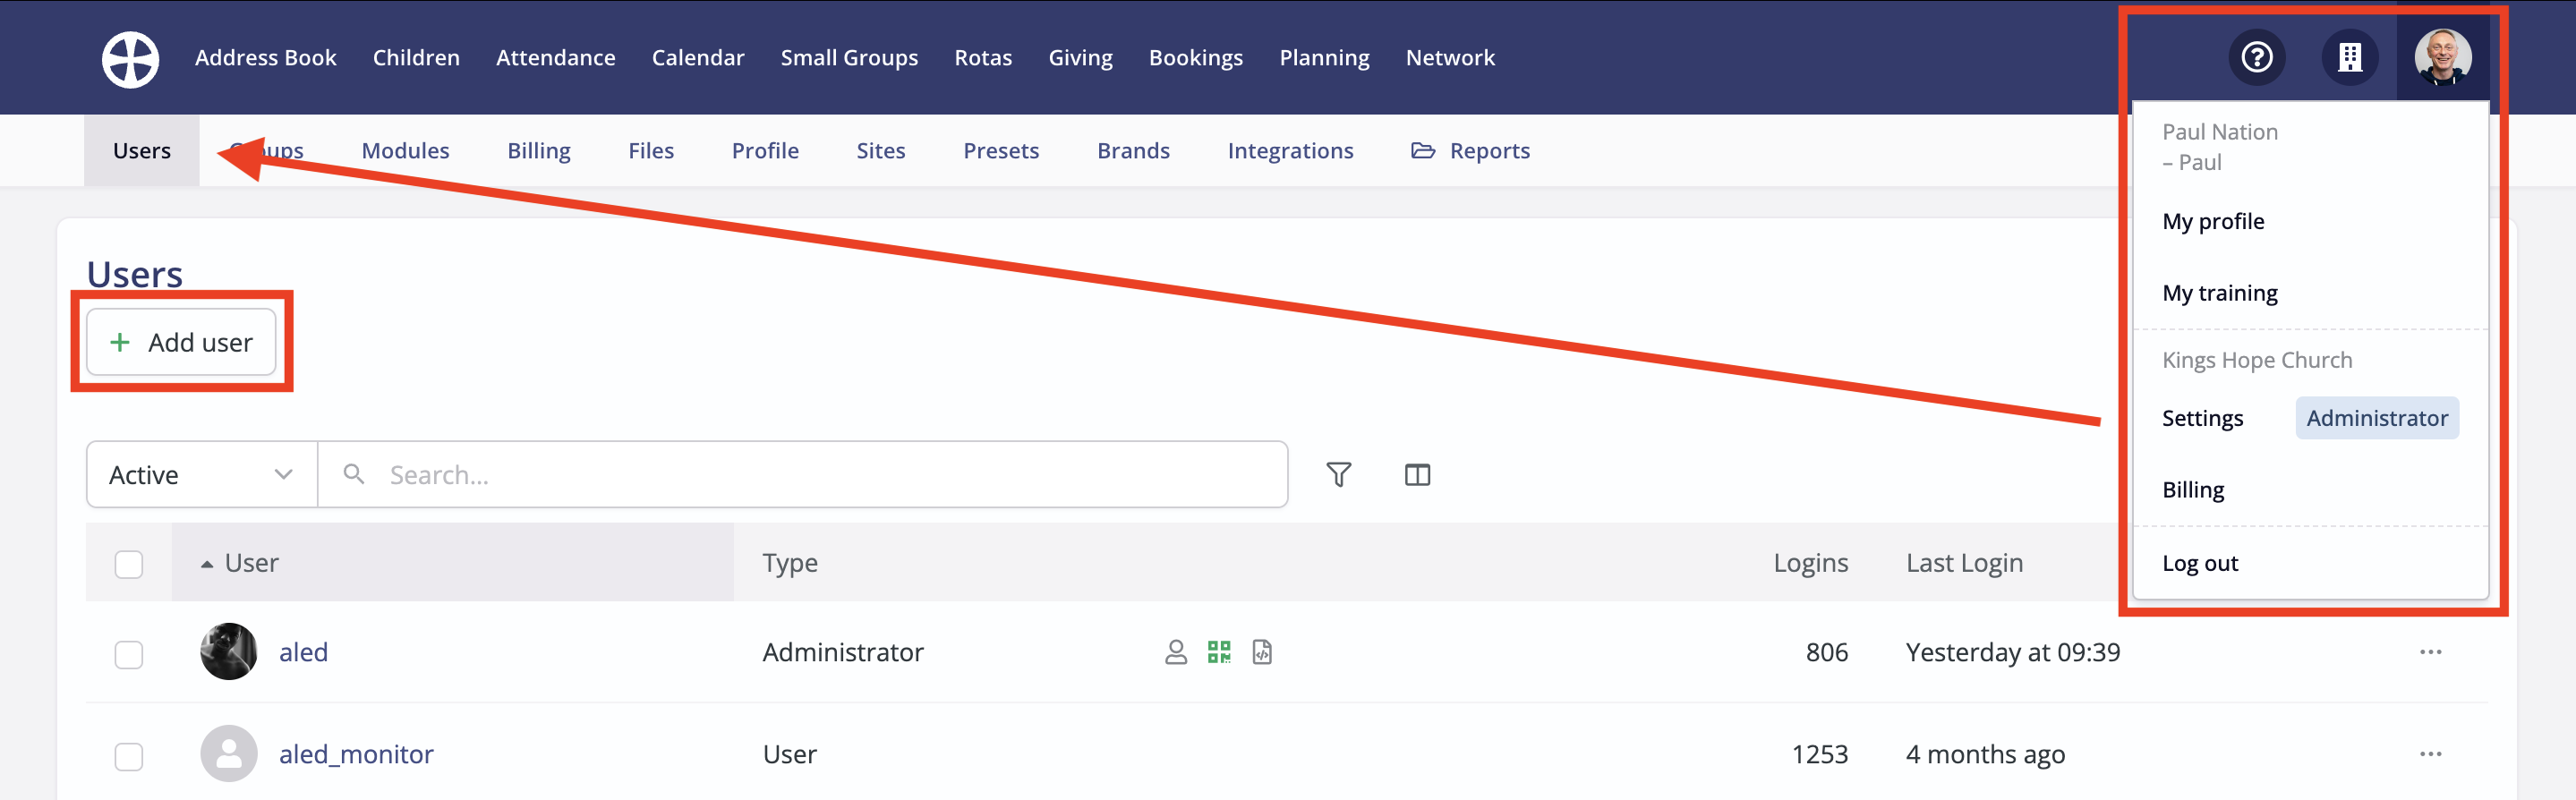Image resolution: width=2576 pixels, height=800 pixels.
Task: Open the Children module
Action: click(416, 58)
